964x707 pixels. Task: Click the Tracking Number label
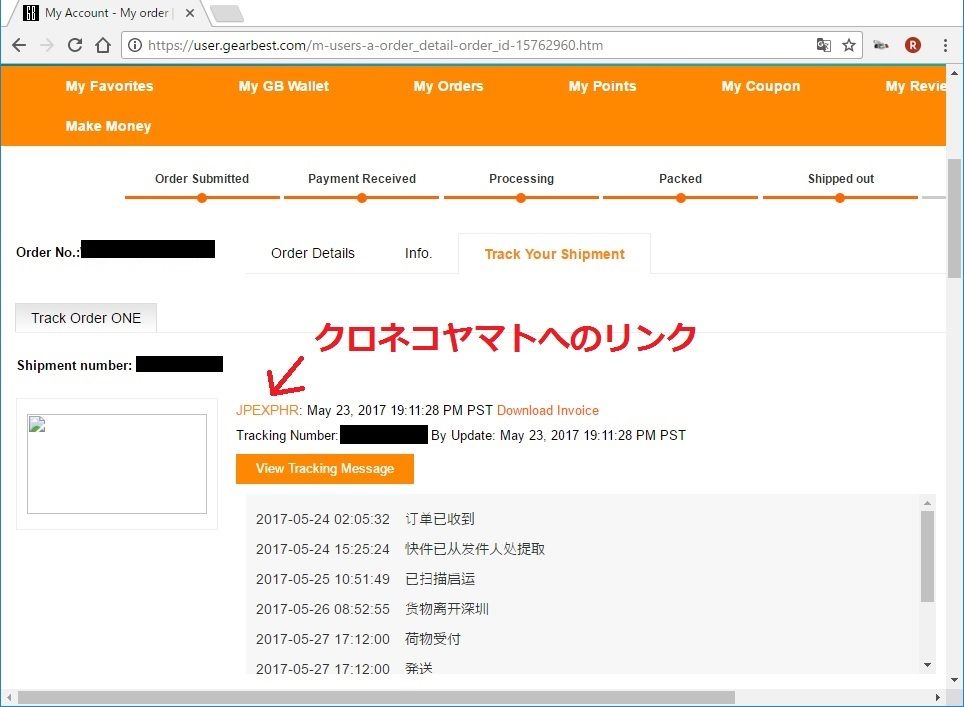click(x=287, y=435)
